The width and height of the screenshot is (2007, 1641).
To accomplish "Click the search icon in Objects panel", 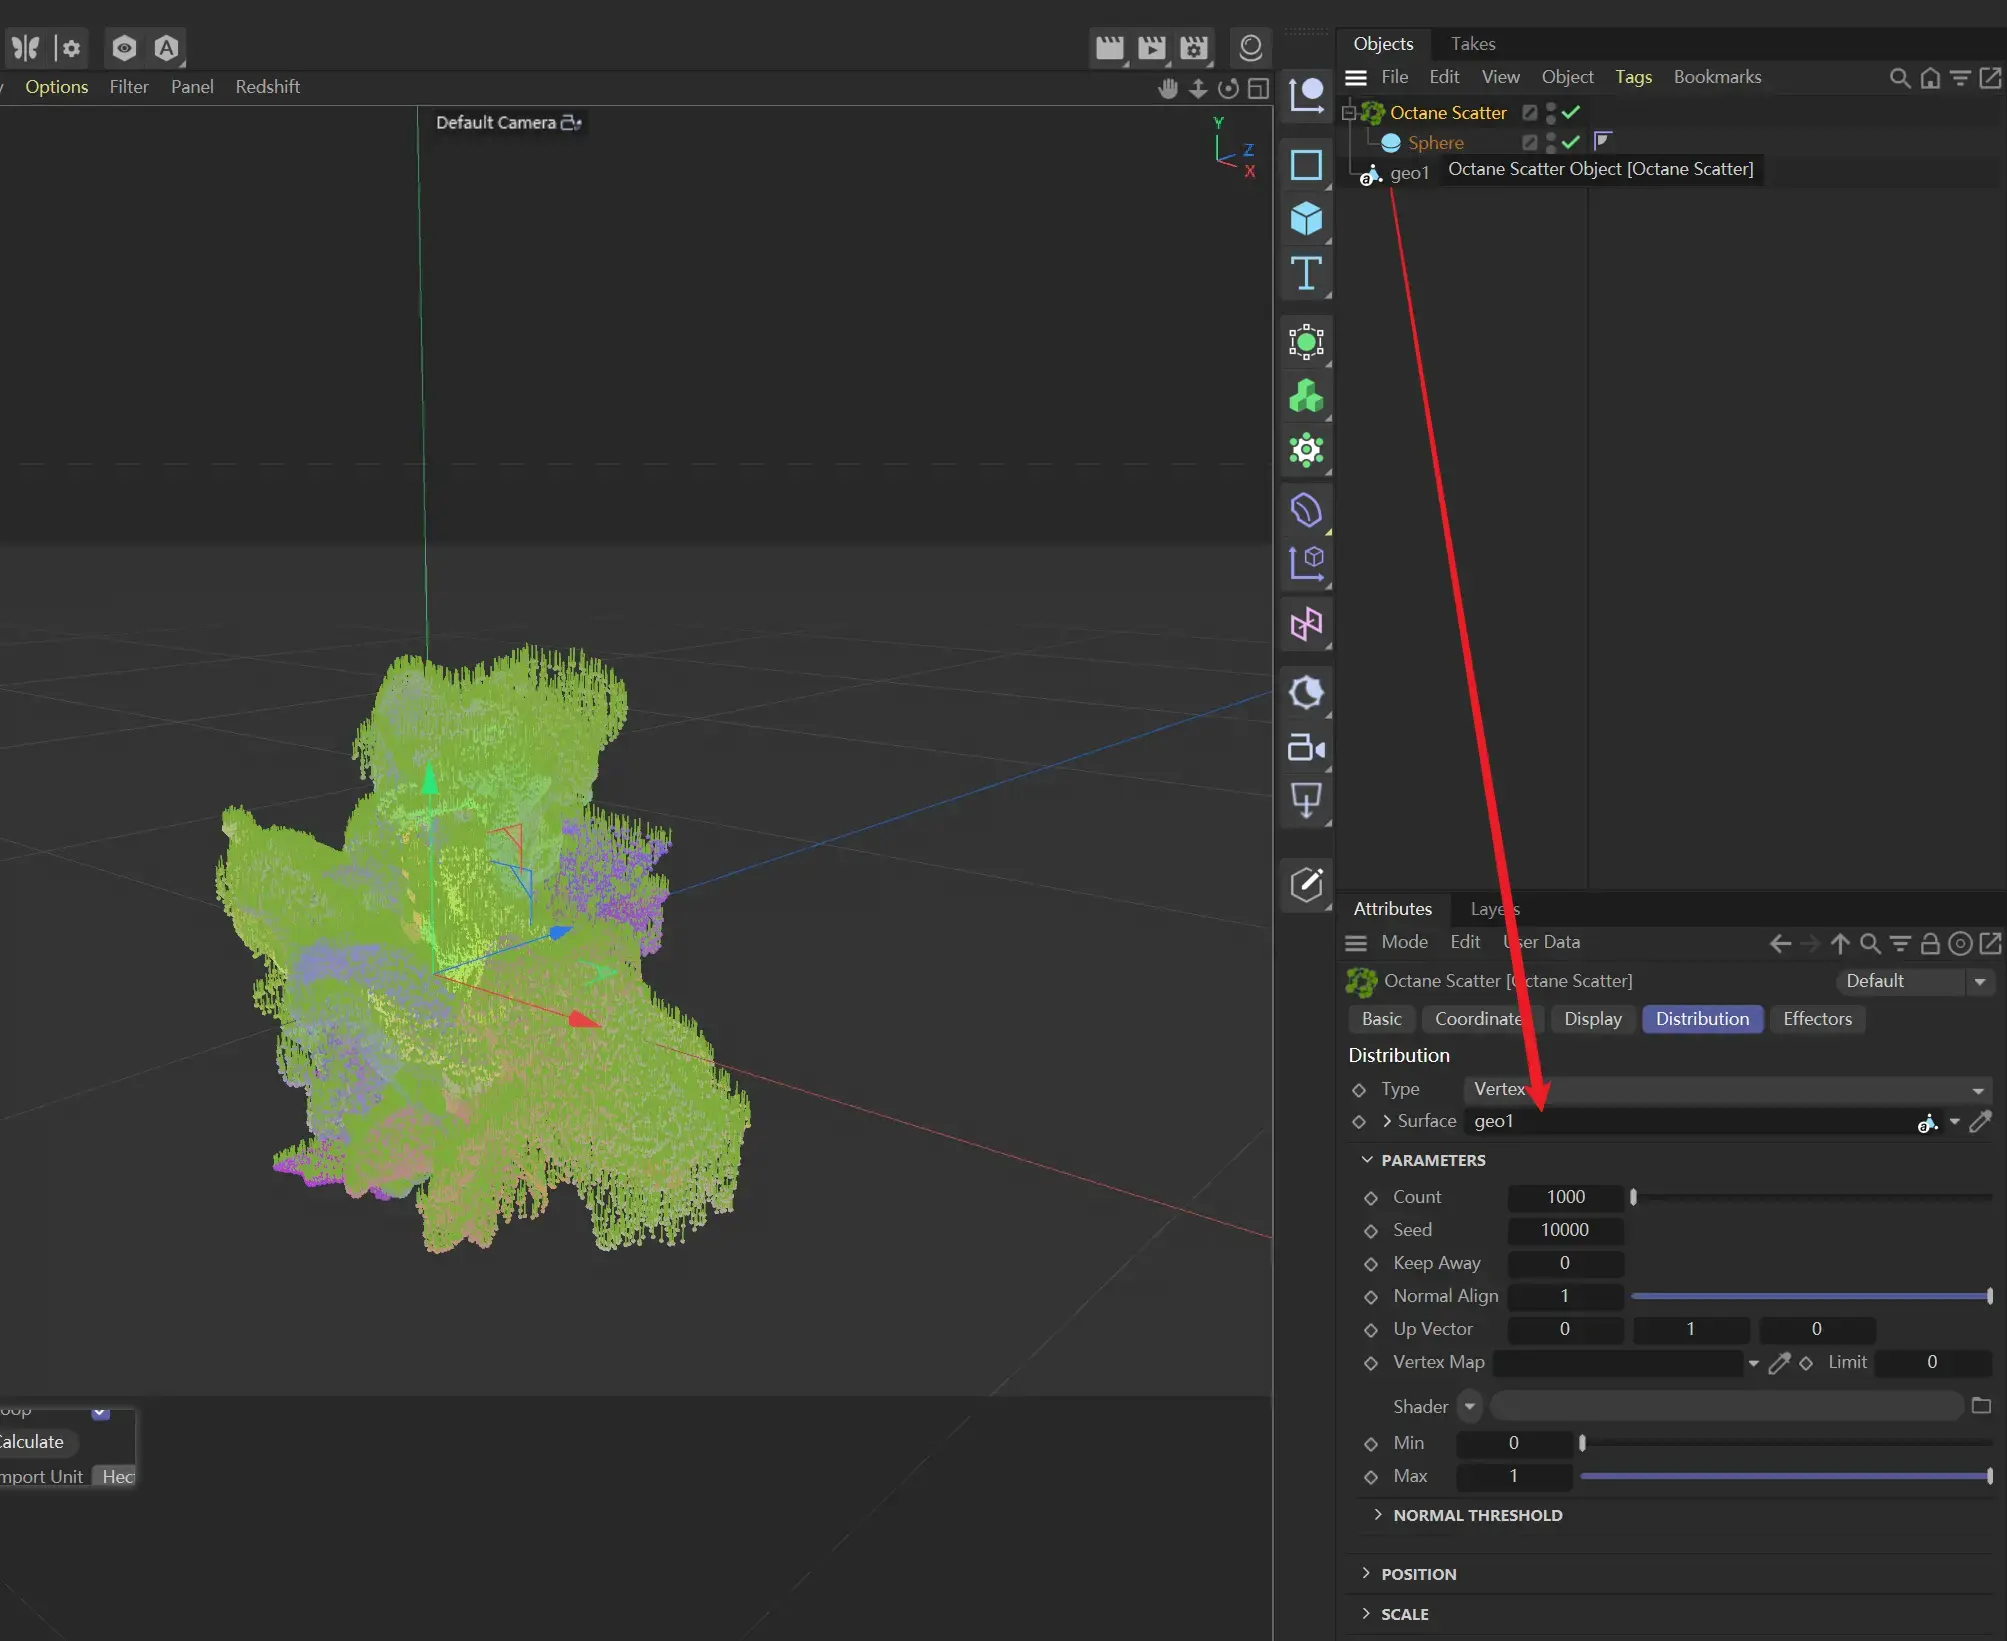I will click(x=1899, y=78).
